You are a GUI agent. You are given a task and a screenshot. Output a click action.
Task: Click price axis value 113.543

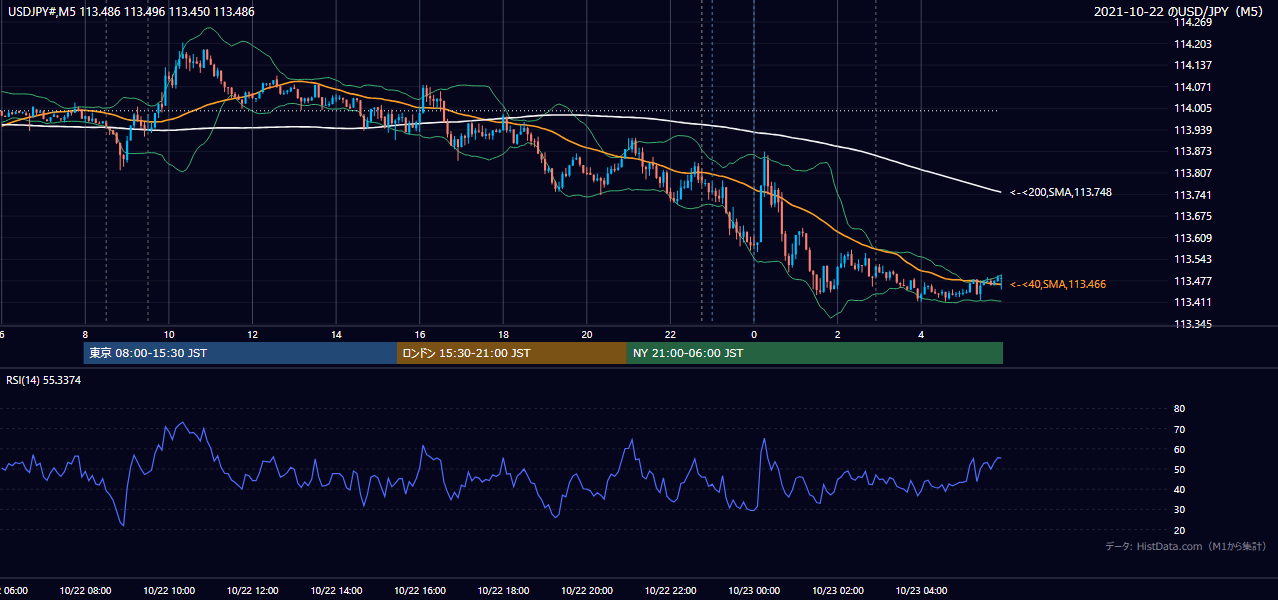pos(1192,259)
